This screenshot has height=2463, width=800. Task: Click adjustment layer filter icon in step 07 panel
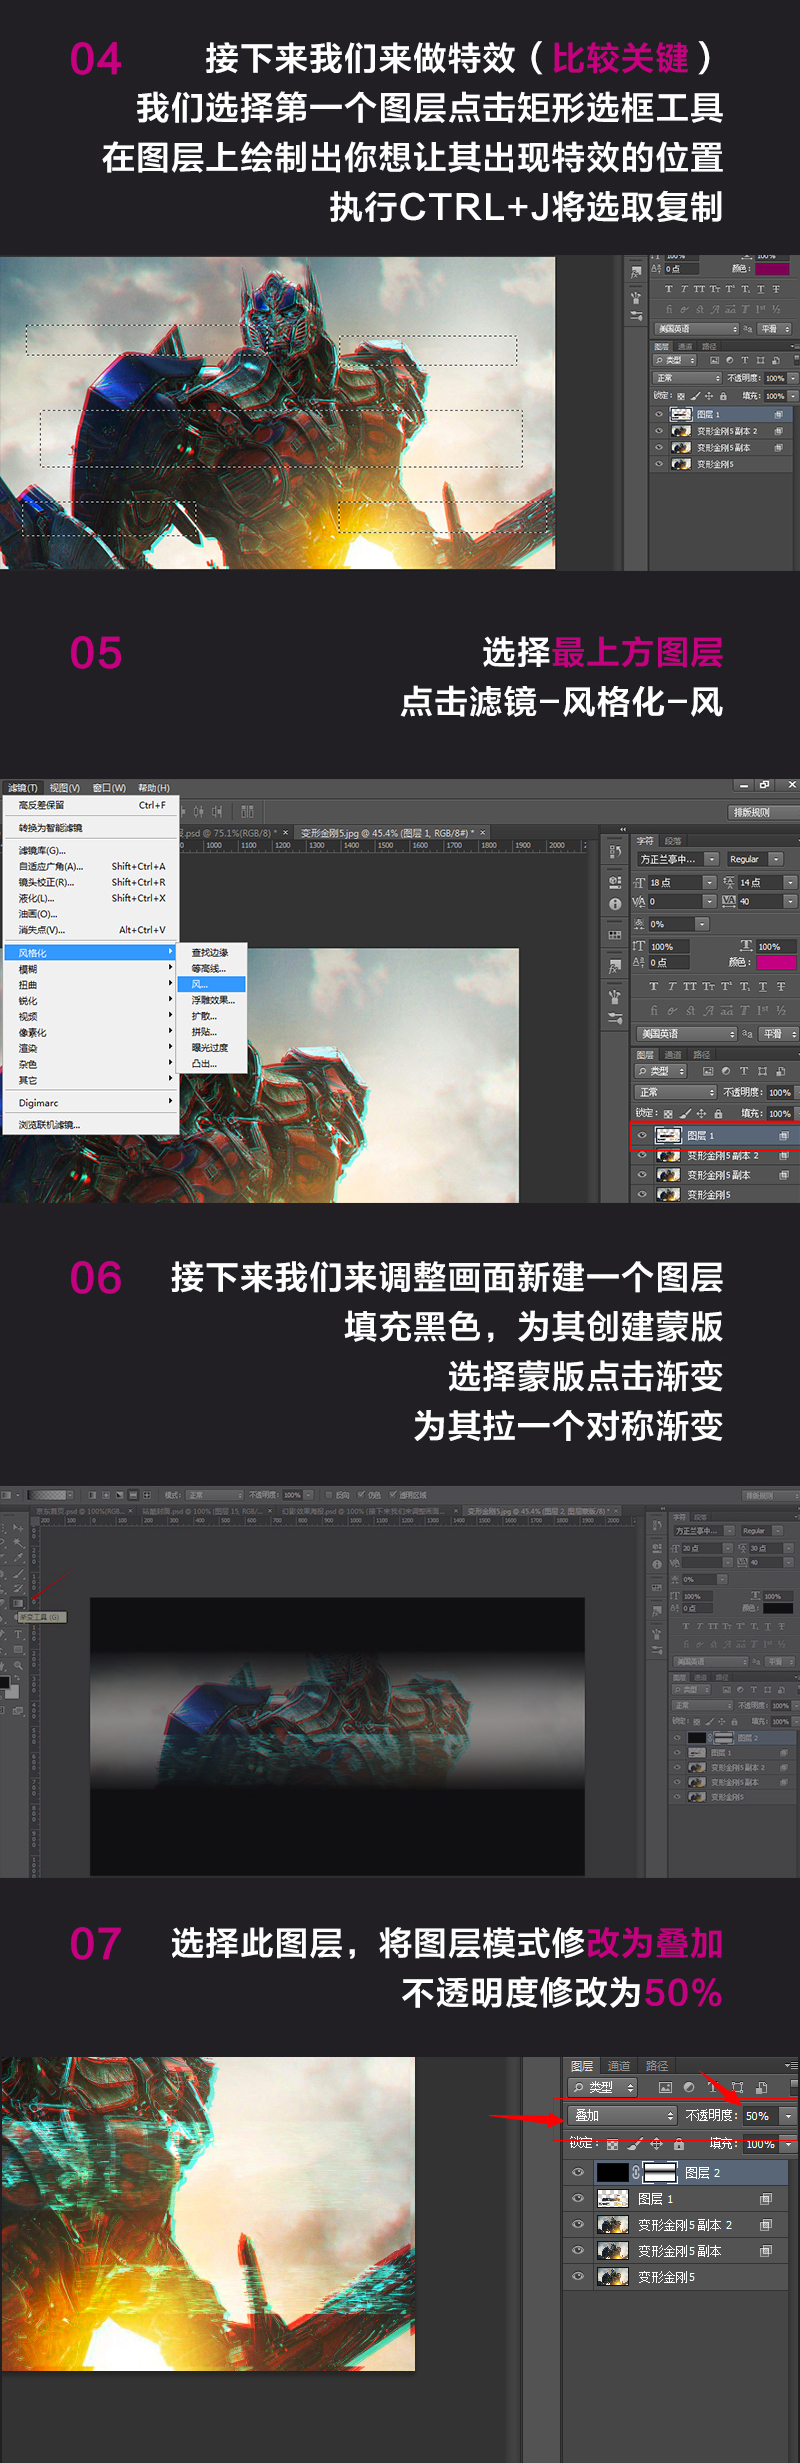pyautogui.click(x=689, y=2087)
